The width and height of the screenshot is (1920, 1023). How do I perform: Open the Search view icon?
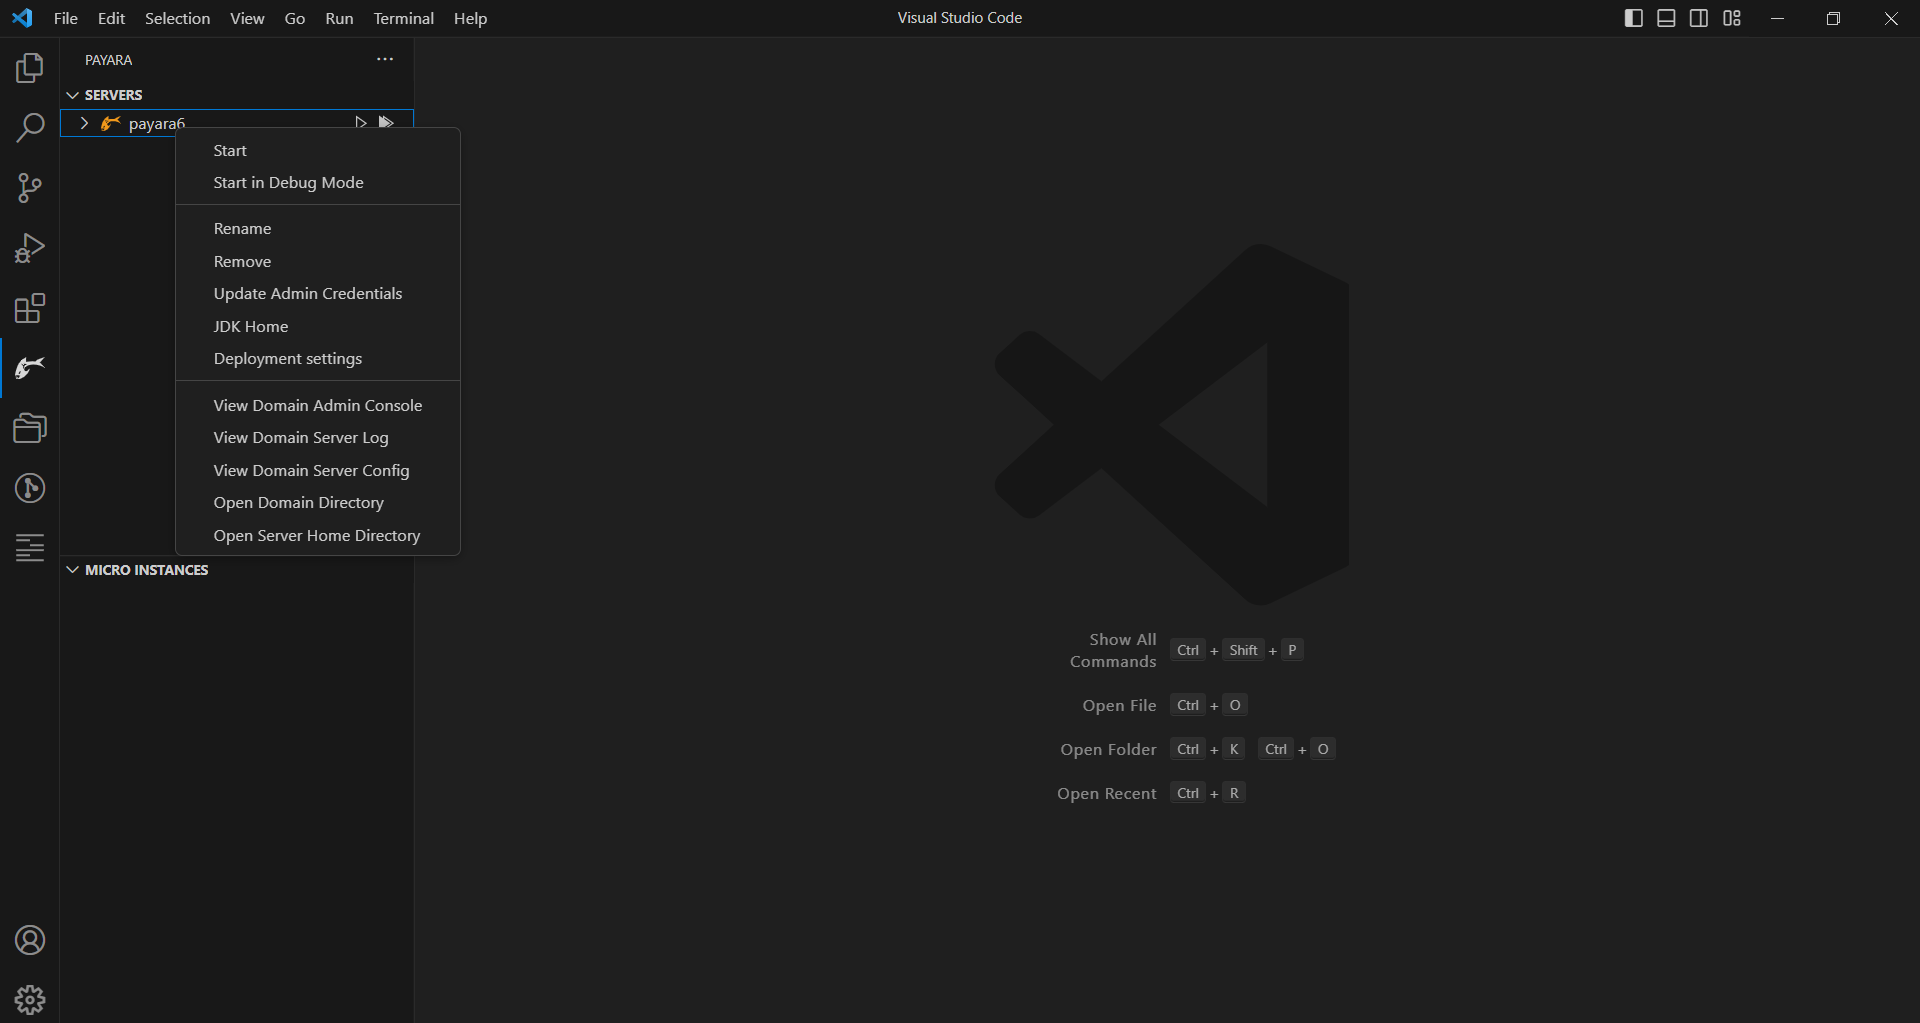pos(30,128)
